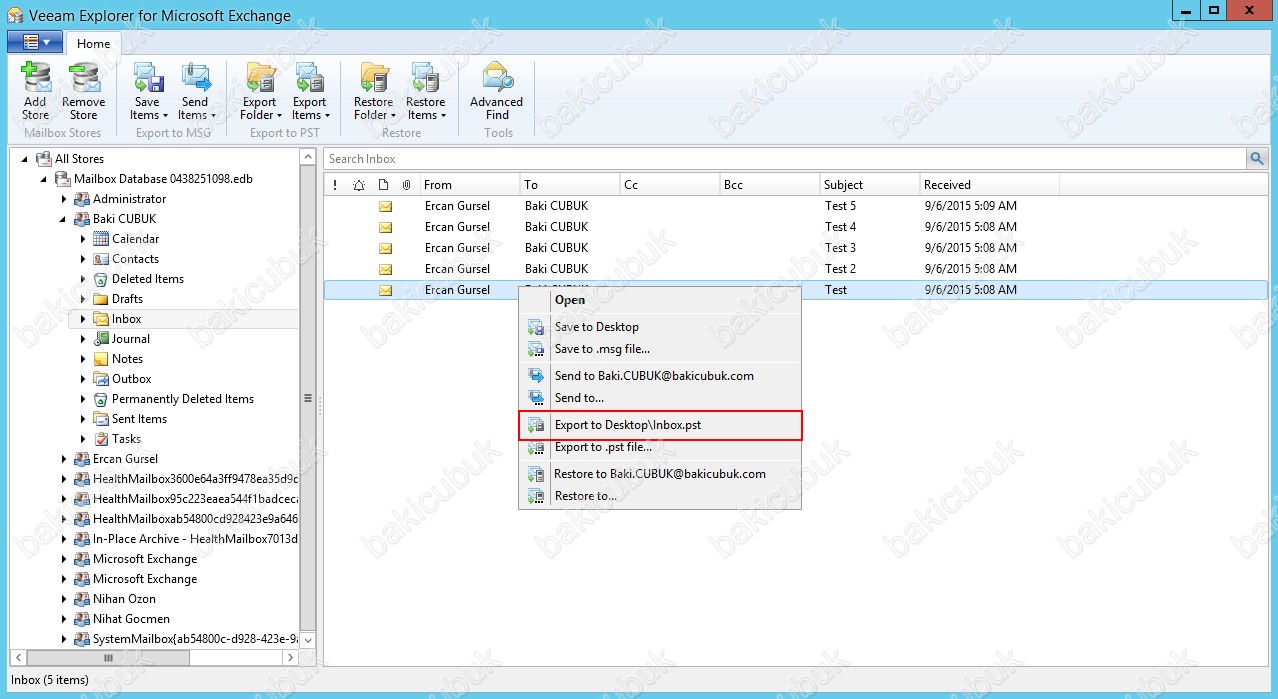This screenshot has width=1278, height=699.
Task: Click the tree horizontal scroll right arrow
Action: (291, 658)
